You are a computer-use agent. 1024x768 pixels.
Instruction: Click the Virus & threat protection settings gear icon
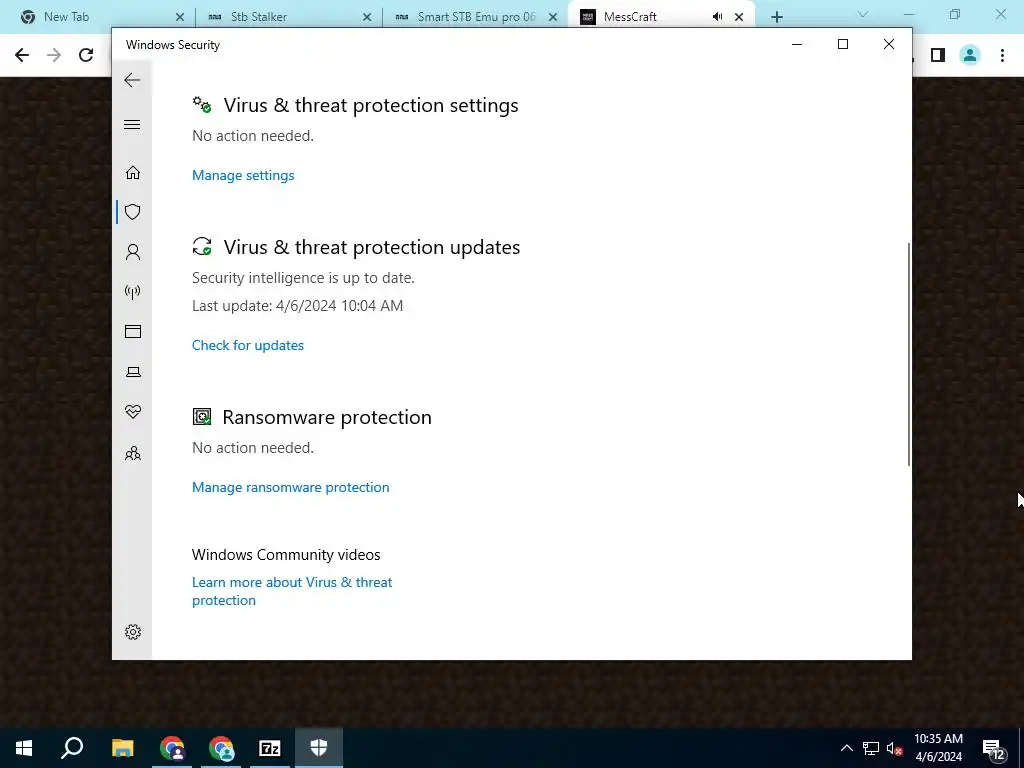(202, 104)
